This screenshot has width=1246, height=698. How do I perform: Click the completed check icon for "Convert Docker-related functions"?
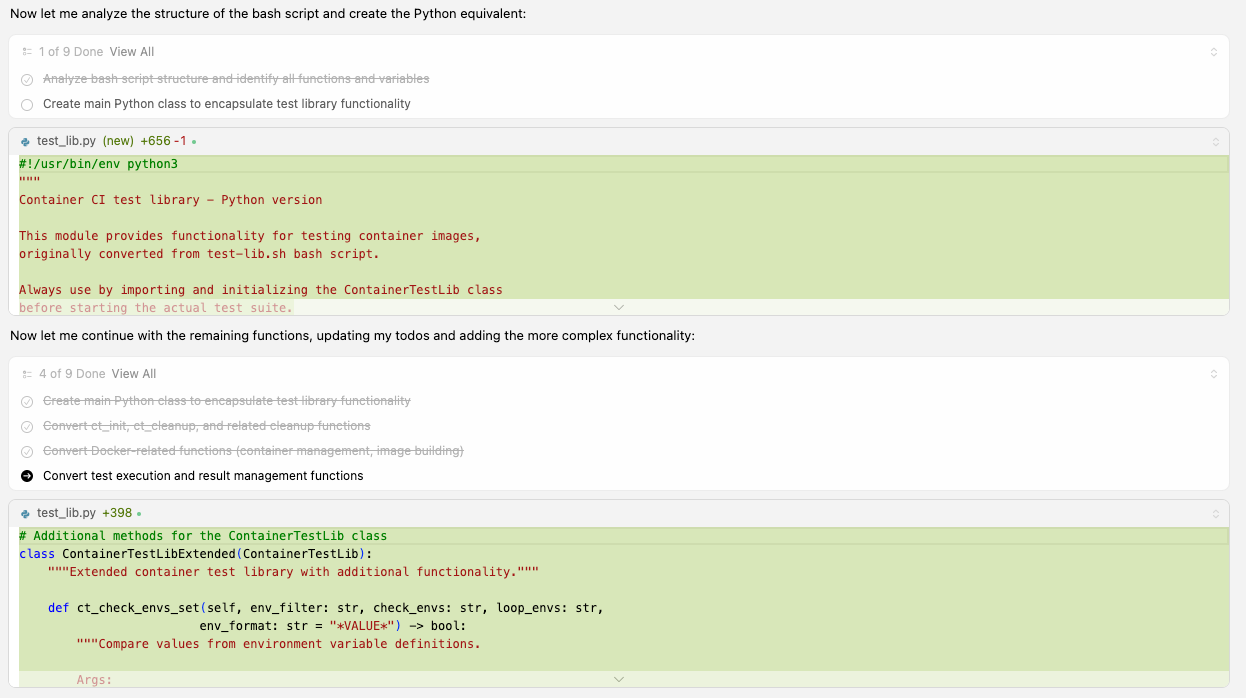pos(27,451)
